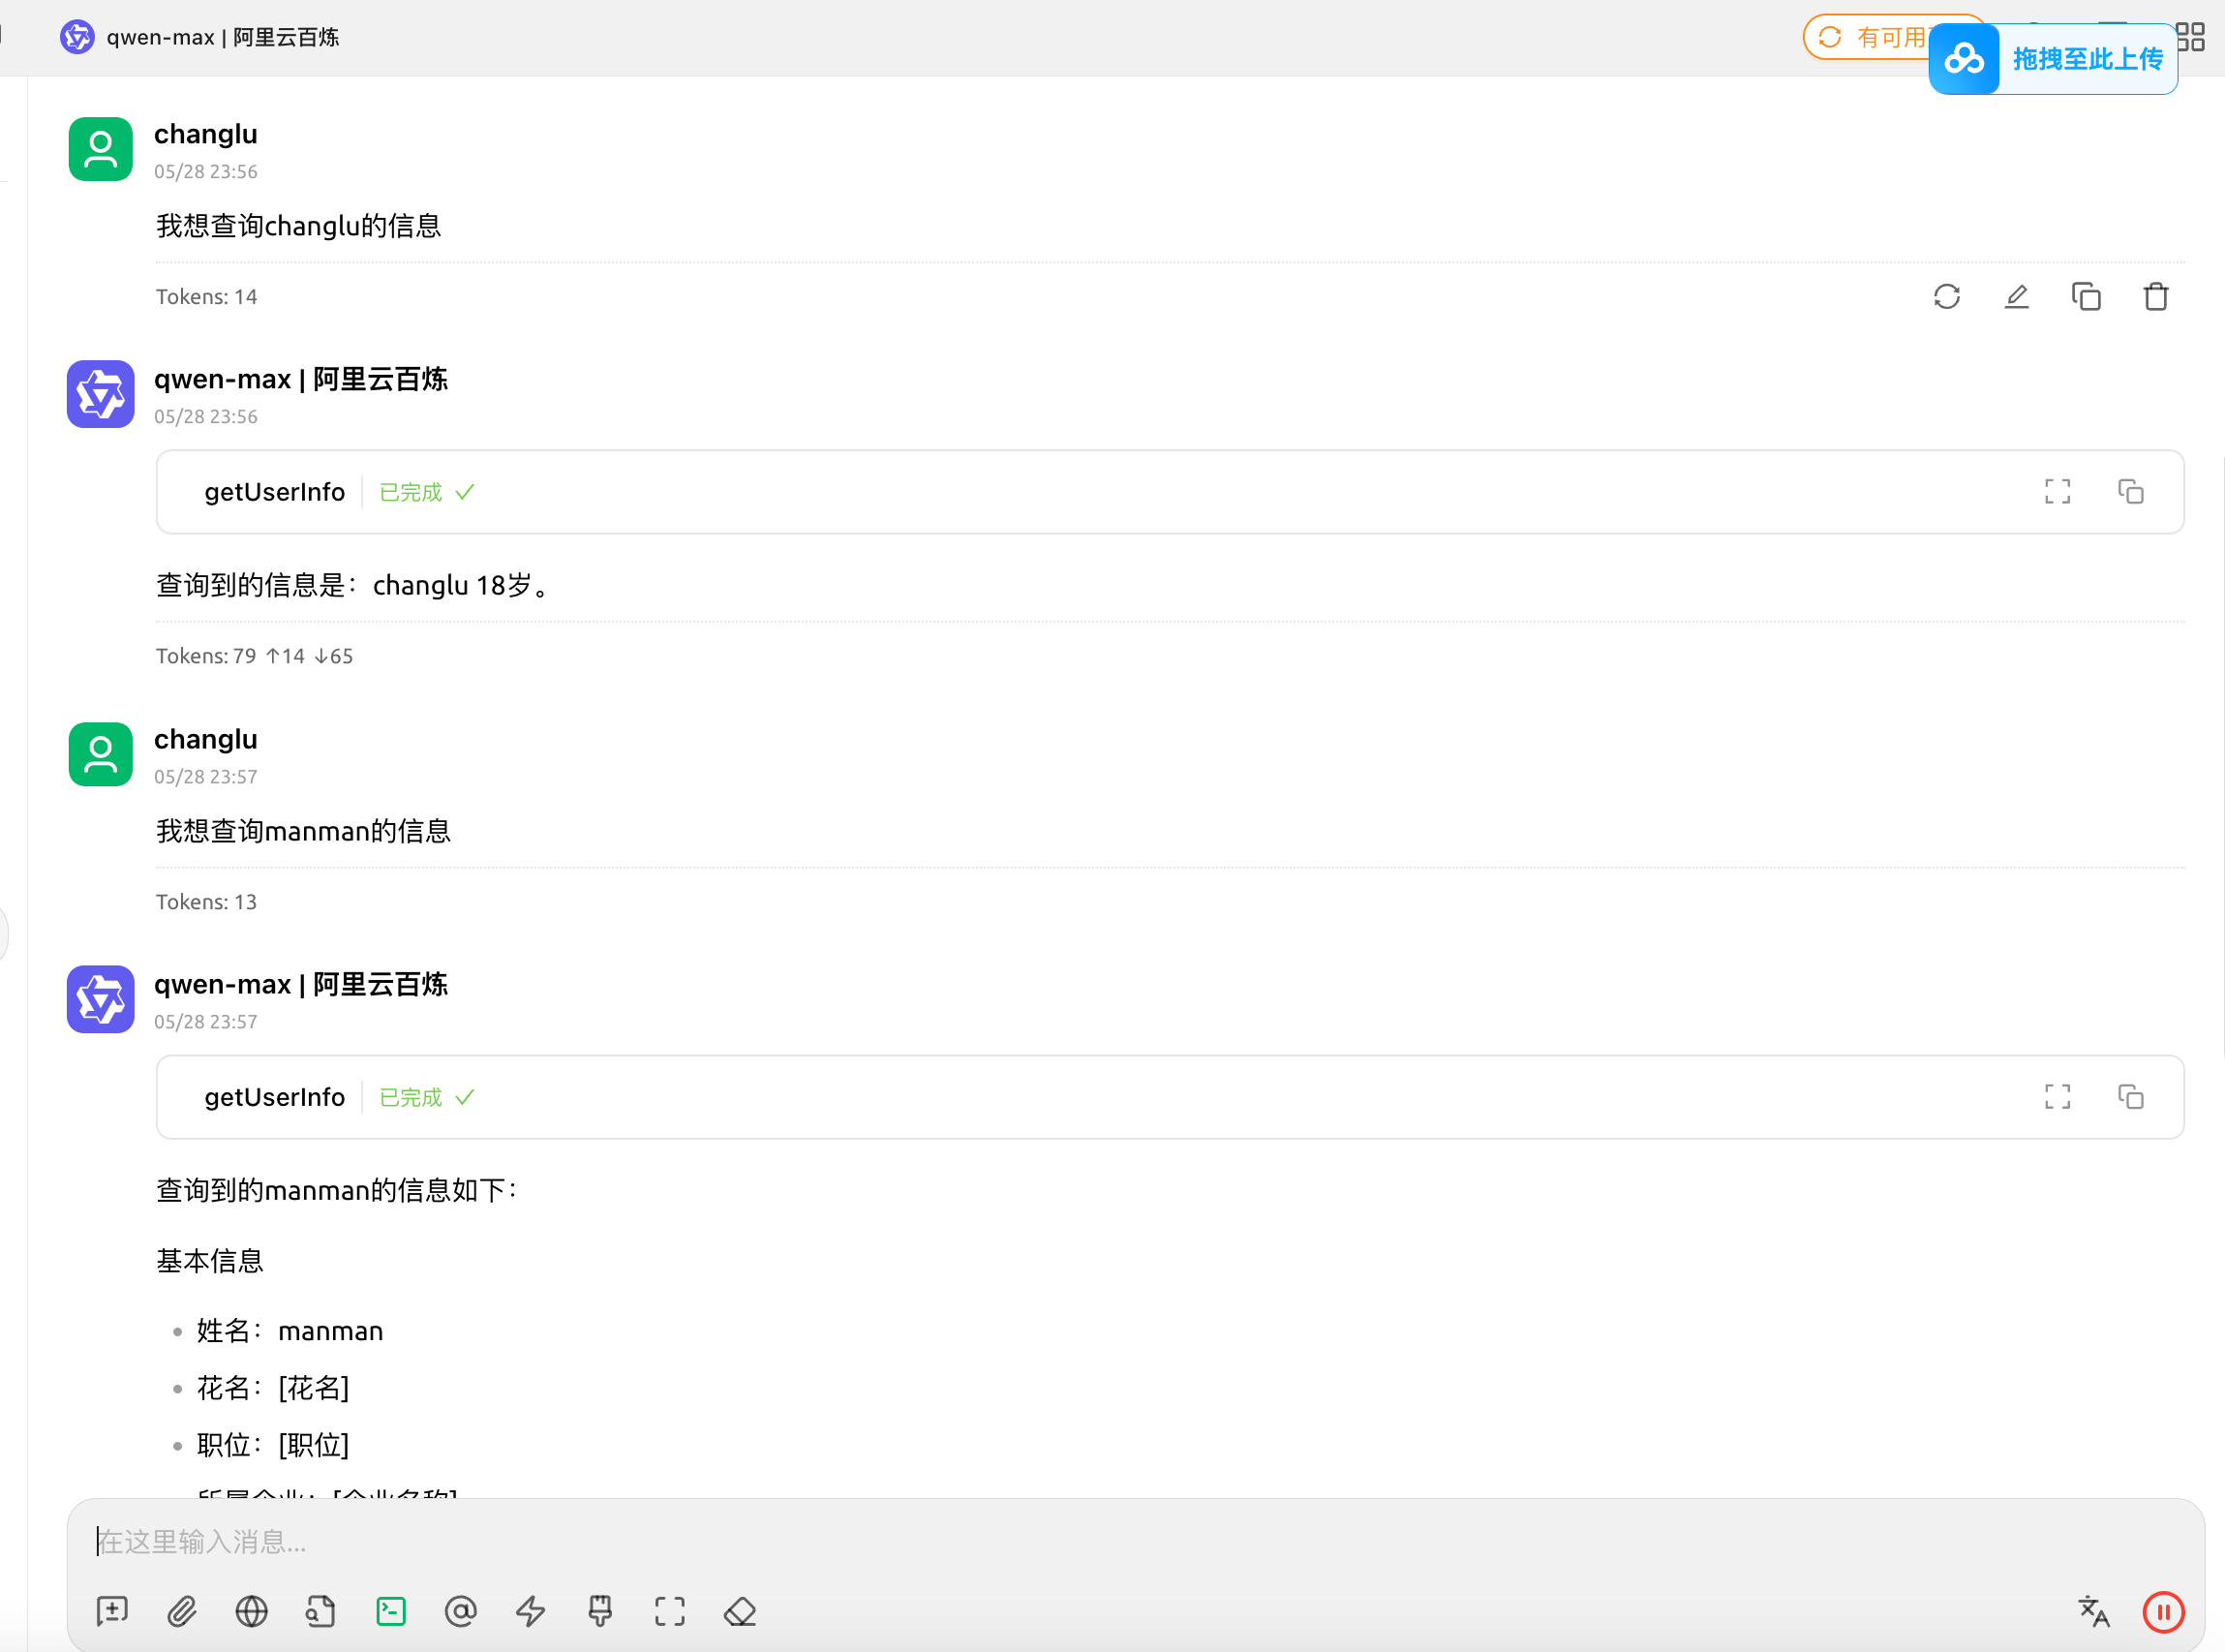Click the translate icon in input bar
Image resolution: width=2225 pixels, height=1652 pixels.
coord(2094,1611)
